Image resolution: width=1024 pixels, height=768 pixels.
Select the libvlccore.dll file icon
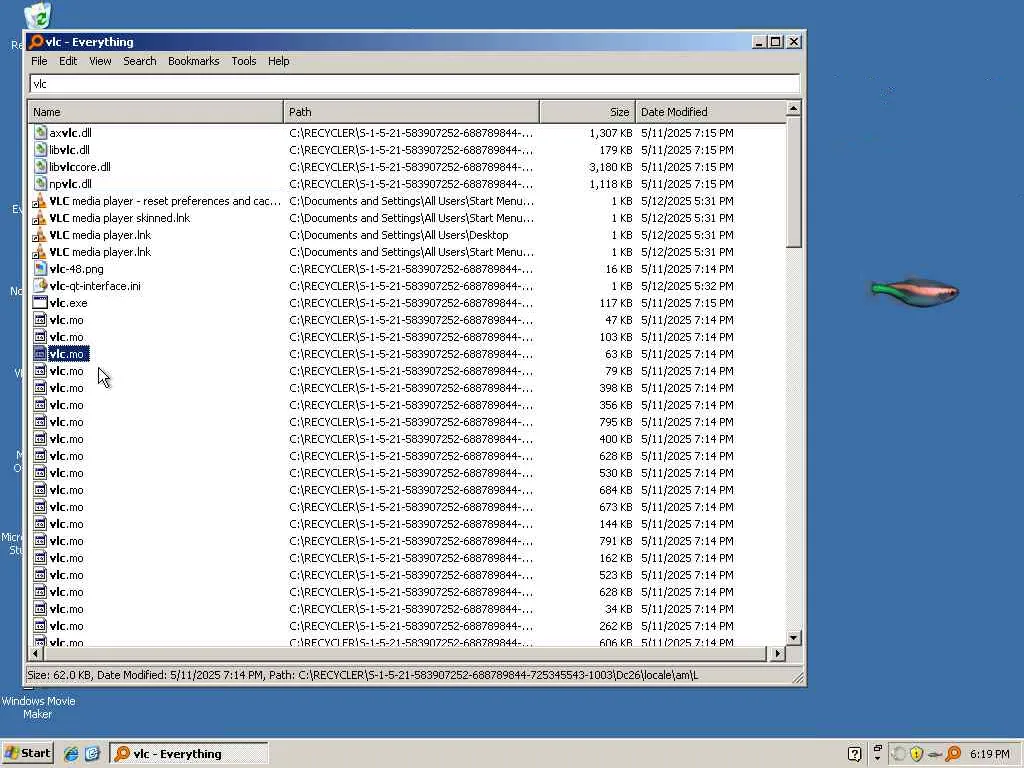click(40, 167)
